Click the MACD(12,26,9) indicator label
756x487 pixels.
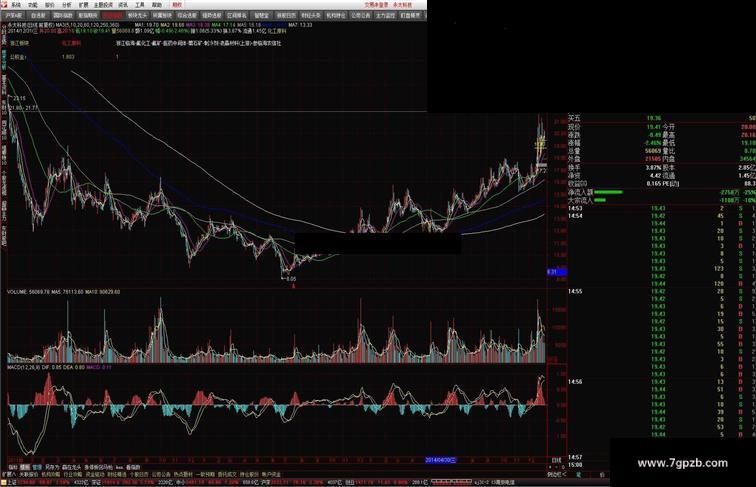(x=24, y=367)
